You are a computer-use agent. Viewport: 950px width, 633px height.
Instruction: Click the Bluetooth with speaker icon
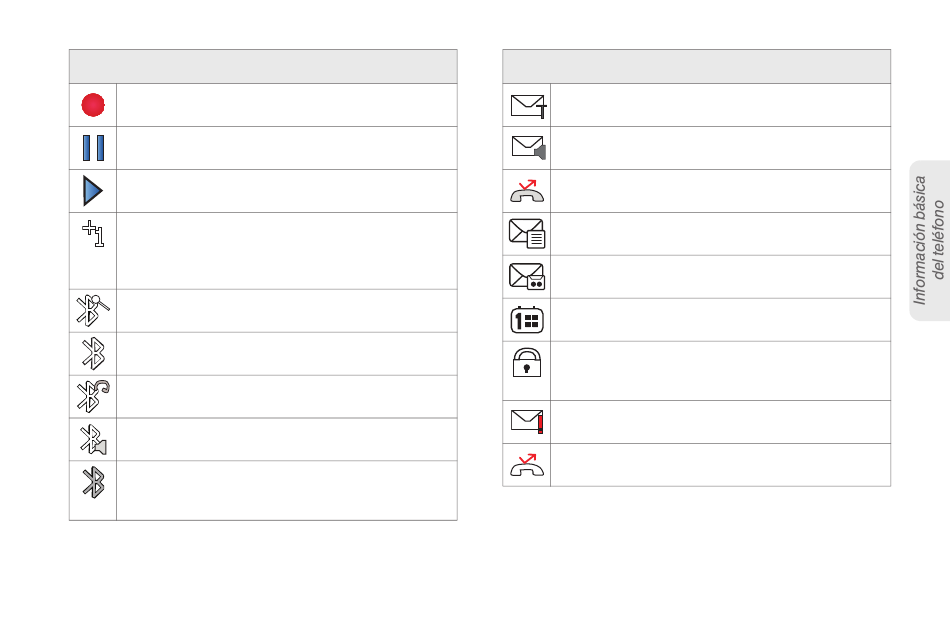point(93,440)
